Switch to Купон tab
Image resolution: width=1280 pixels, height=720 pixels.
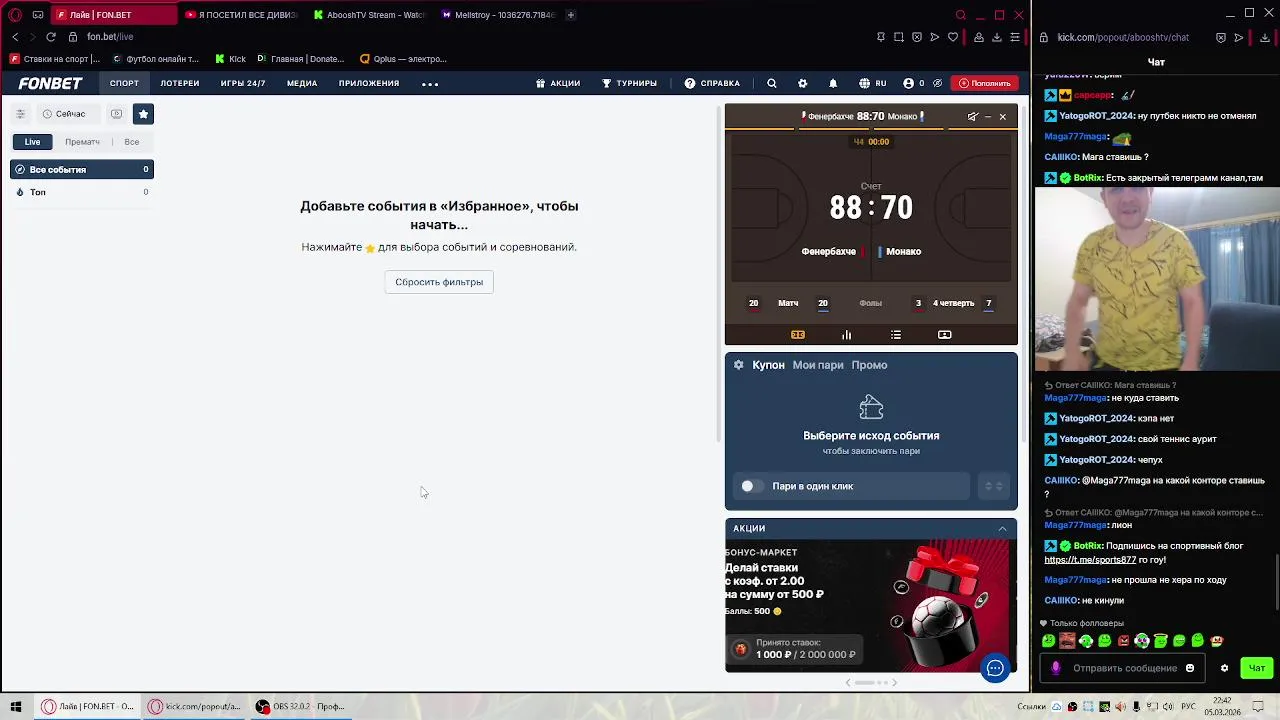(768, 365)
